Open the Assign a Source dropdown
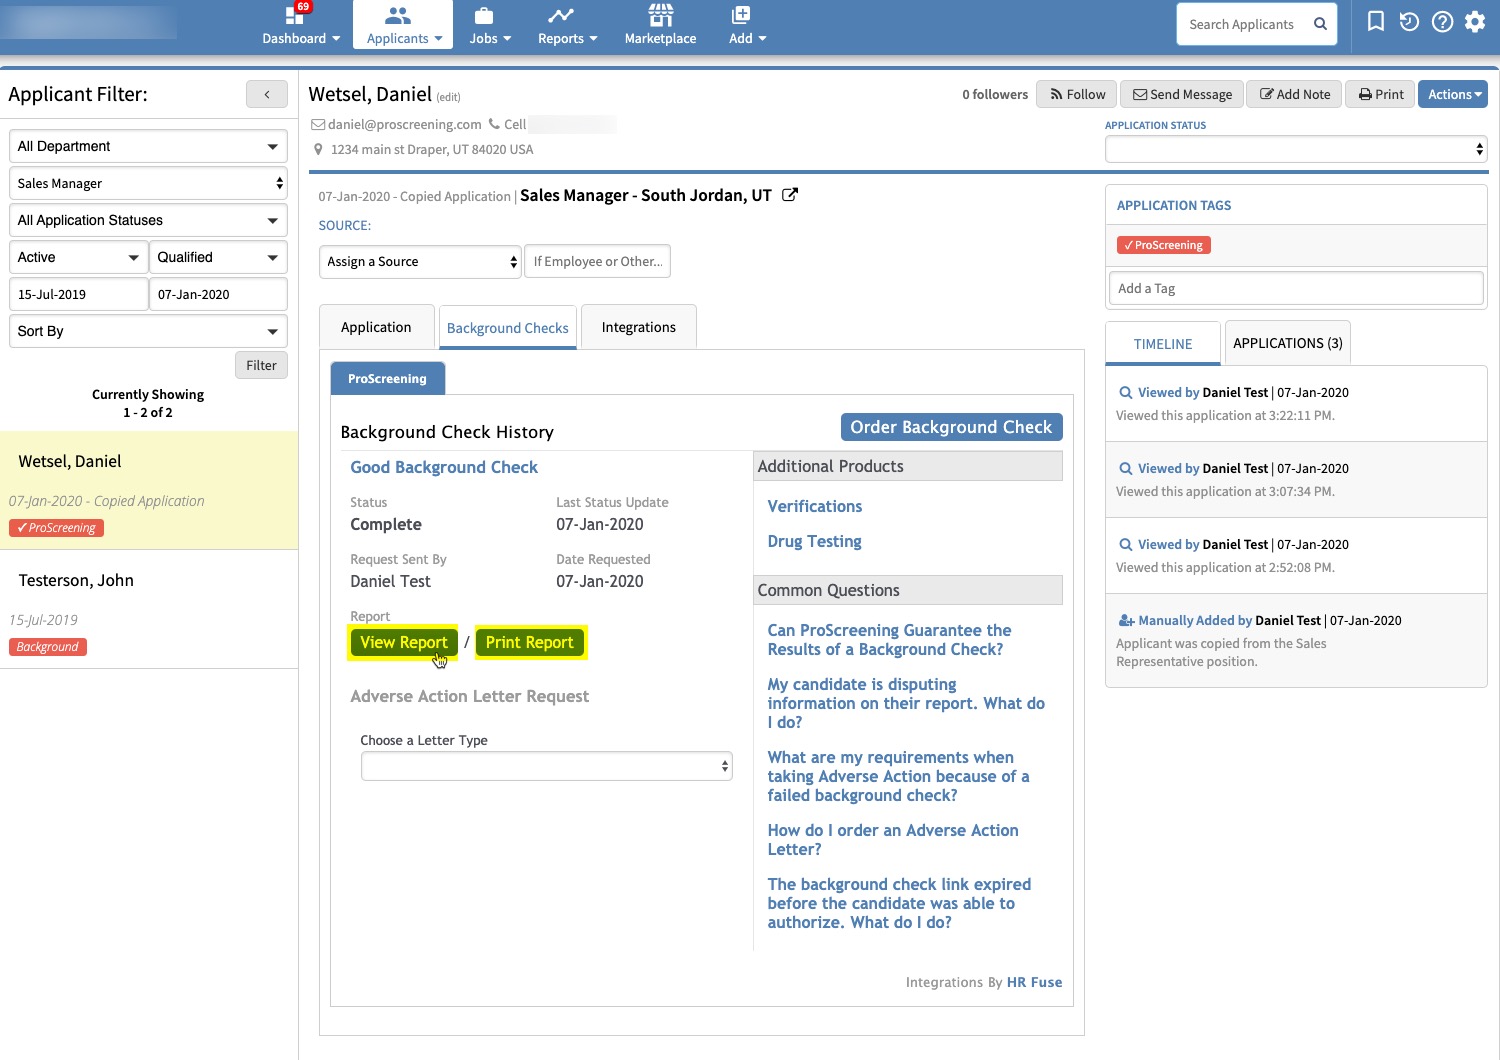 421,262
